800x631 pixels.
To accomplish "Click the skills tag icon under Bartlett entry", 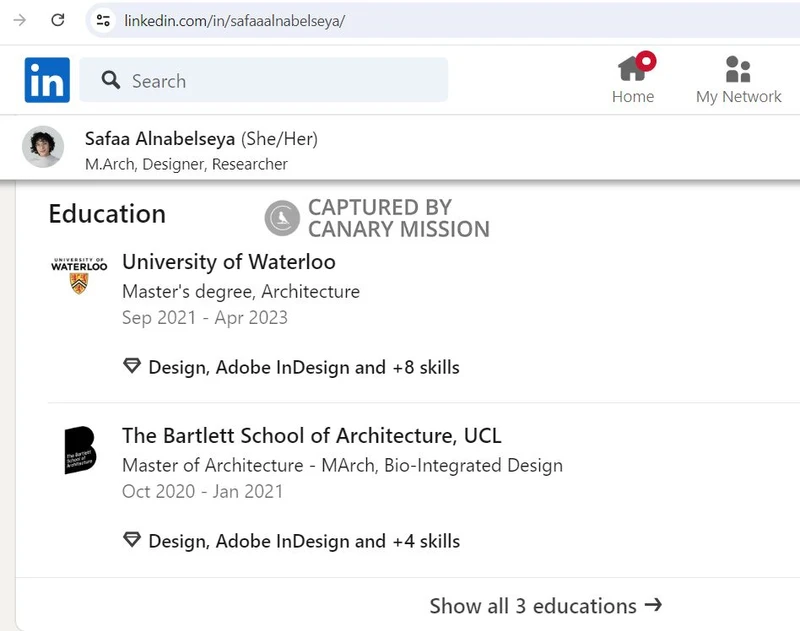I will [131, 541].
